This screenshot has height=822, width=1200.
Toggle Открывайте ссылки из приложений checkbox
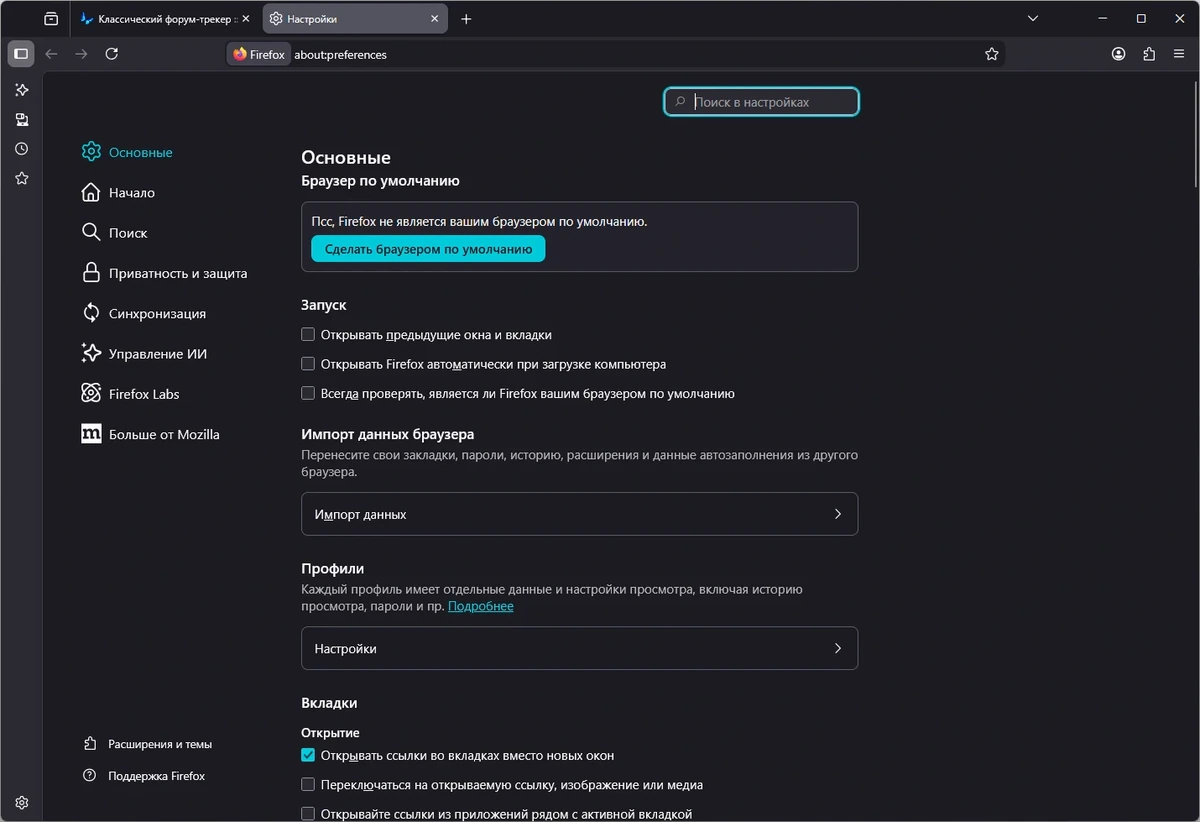[x=308, y=814]
